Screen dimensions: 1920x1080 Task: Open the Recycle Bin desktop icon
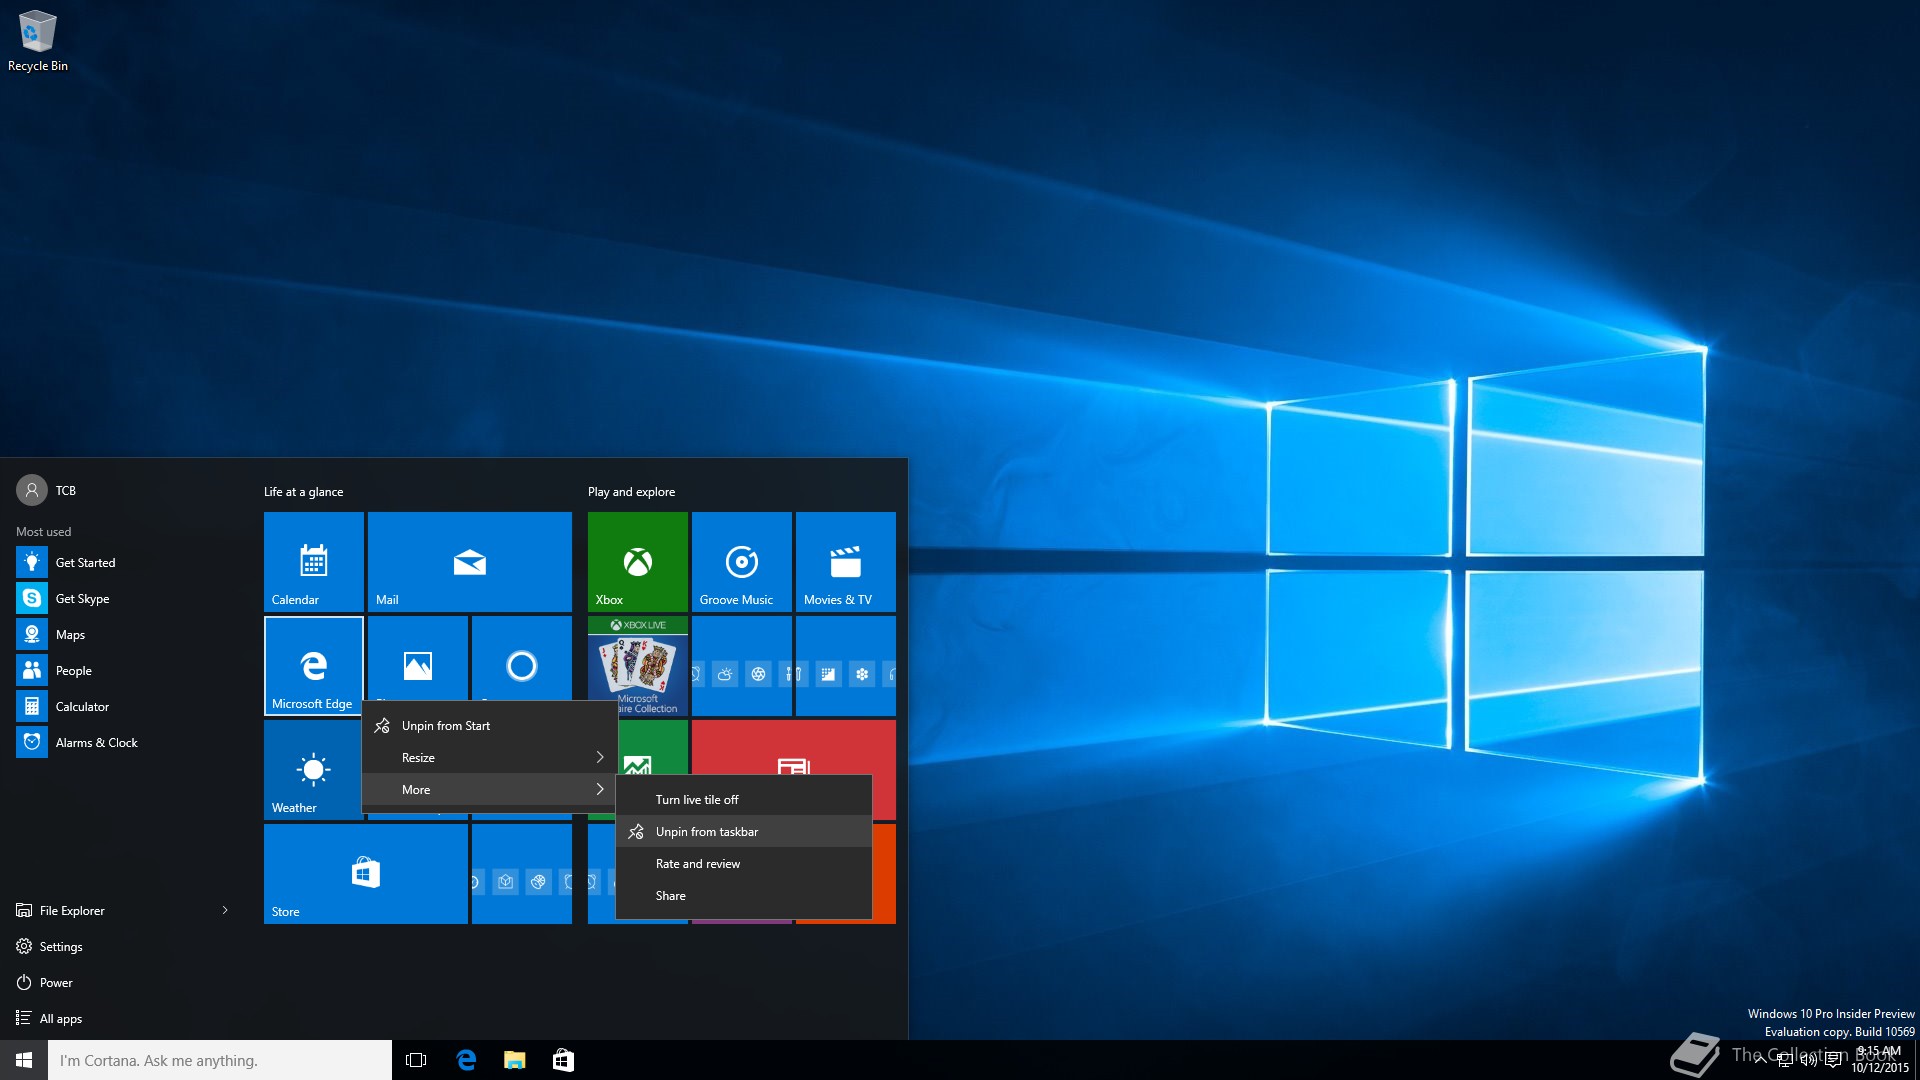(38, 40)
